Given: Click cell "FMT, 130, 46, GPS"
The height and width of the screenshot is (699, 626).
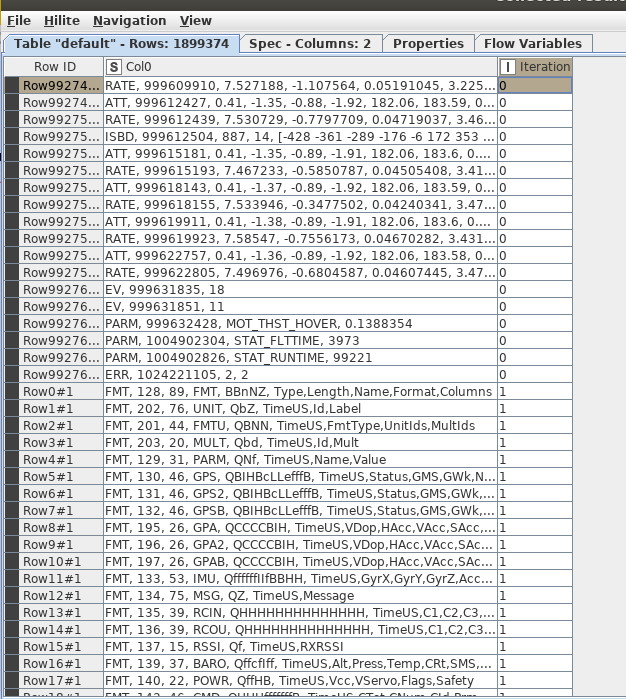Looking at the screenshot, I should (x=301, y=477).
